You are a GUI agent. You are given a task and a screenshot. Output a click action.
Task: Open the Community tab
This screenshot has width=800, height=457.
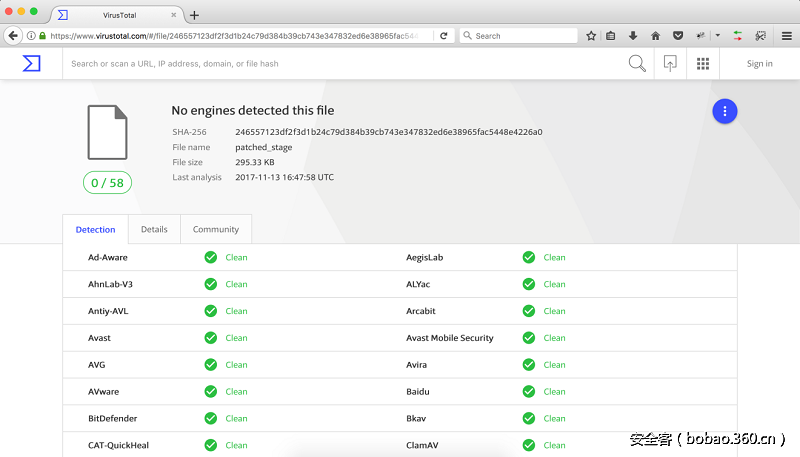click(216, 229)
